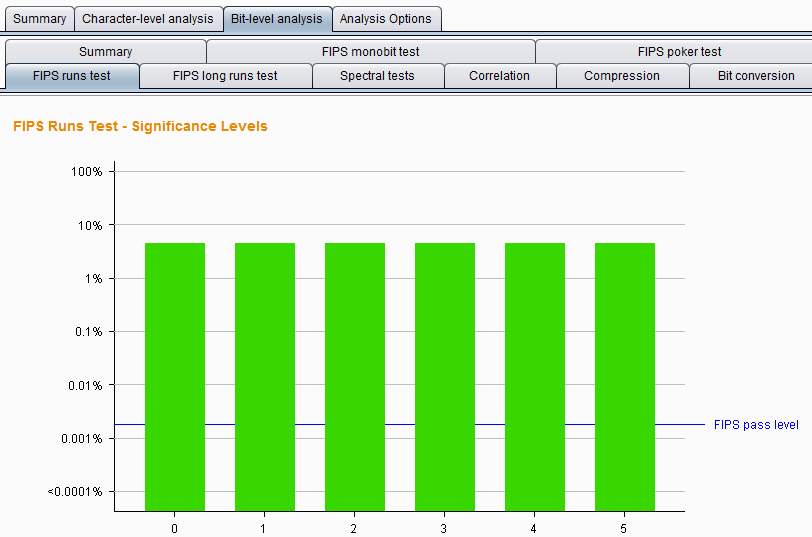Switch to the Bit conversion tab
The width and height of the screenshot is (812, 537).
point(756,76)
